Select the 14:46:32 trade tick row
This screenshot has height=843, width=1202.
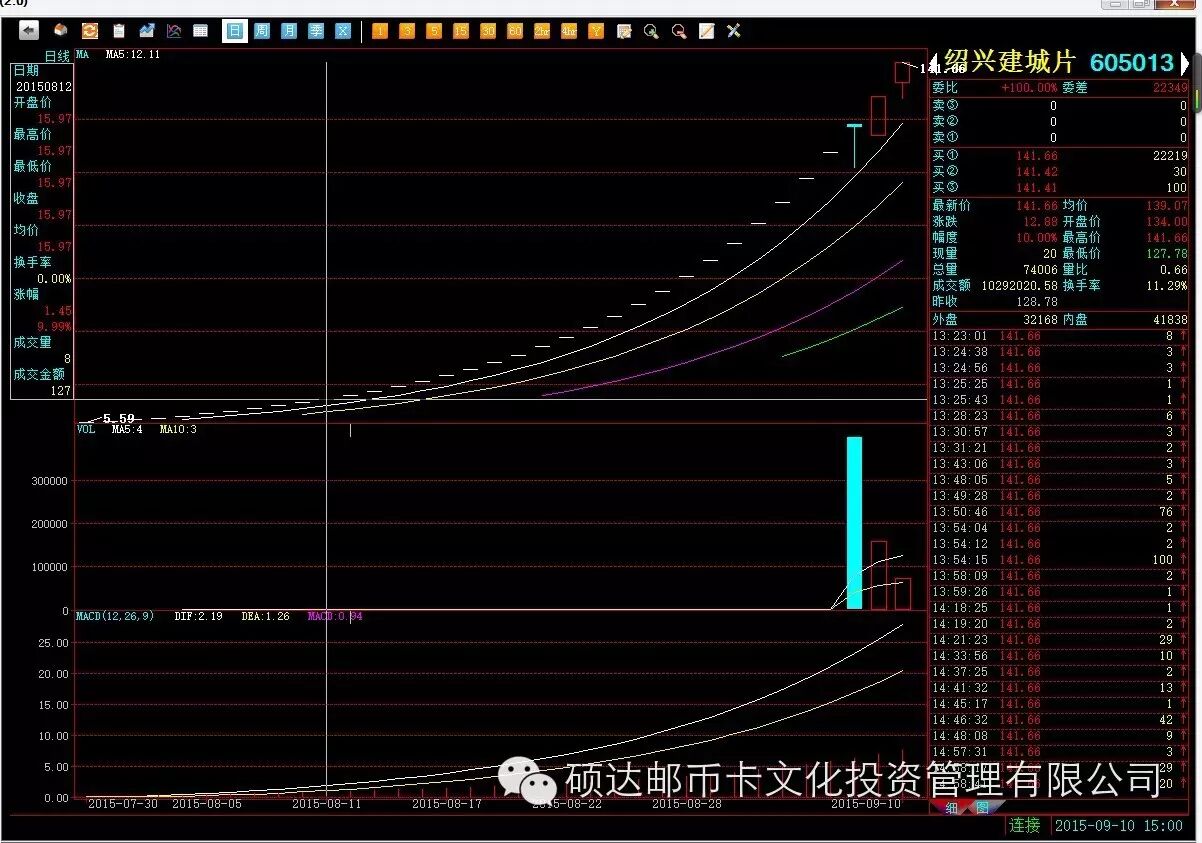pyautogui.click(x=1060, y=720)
